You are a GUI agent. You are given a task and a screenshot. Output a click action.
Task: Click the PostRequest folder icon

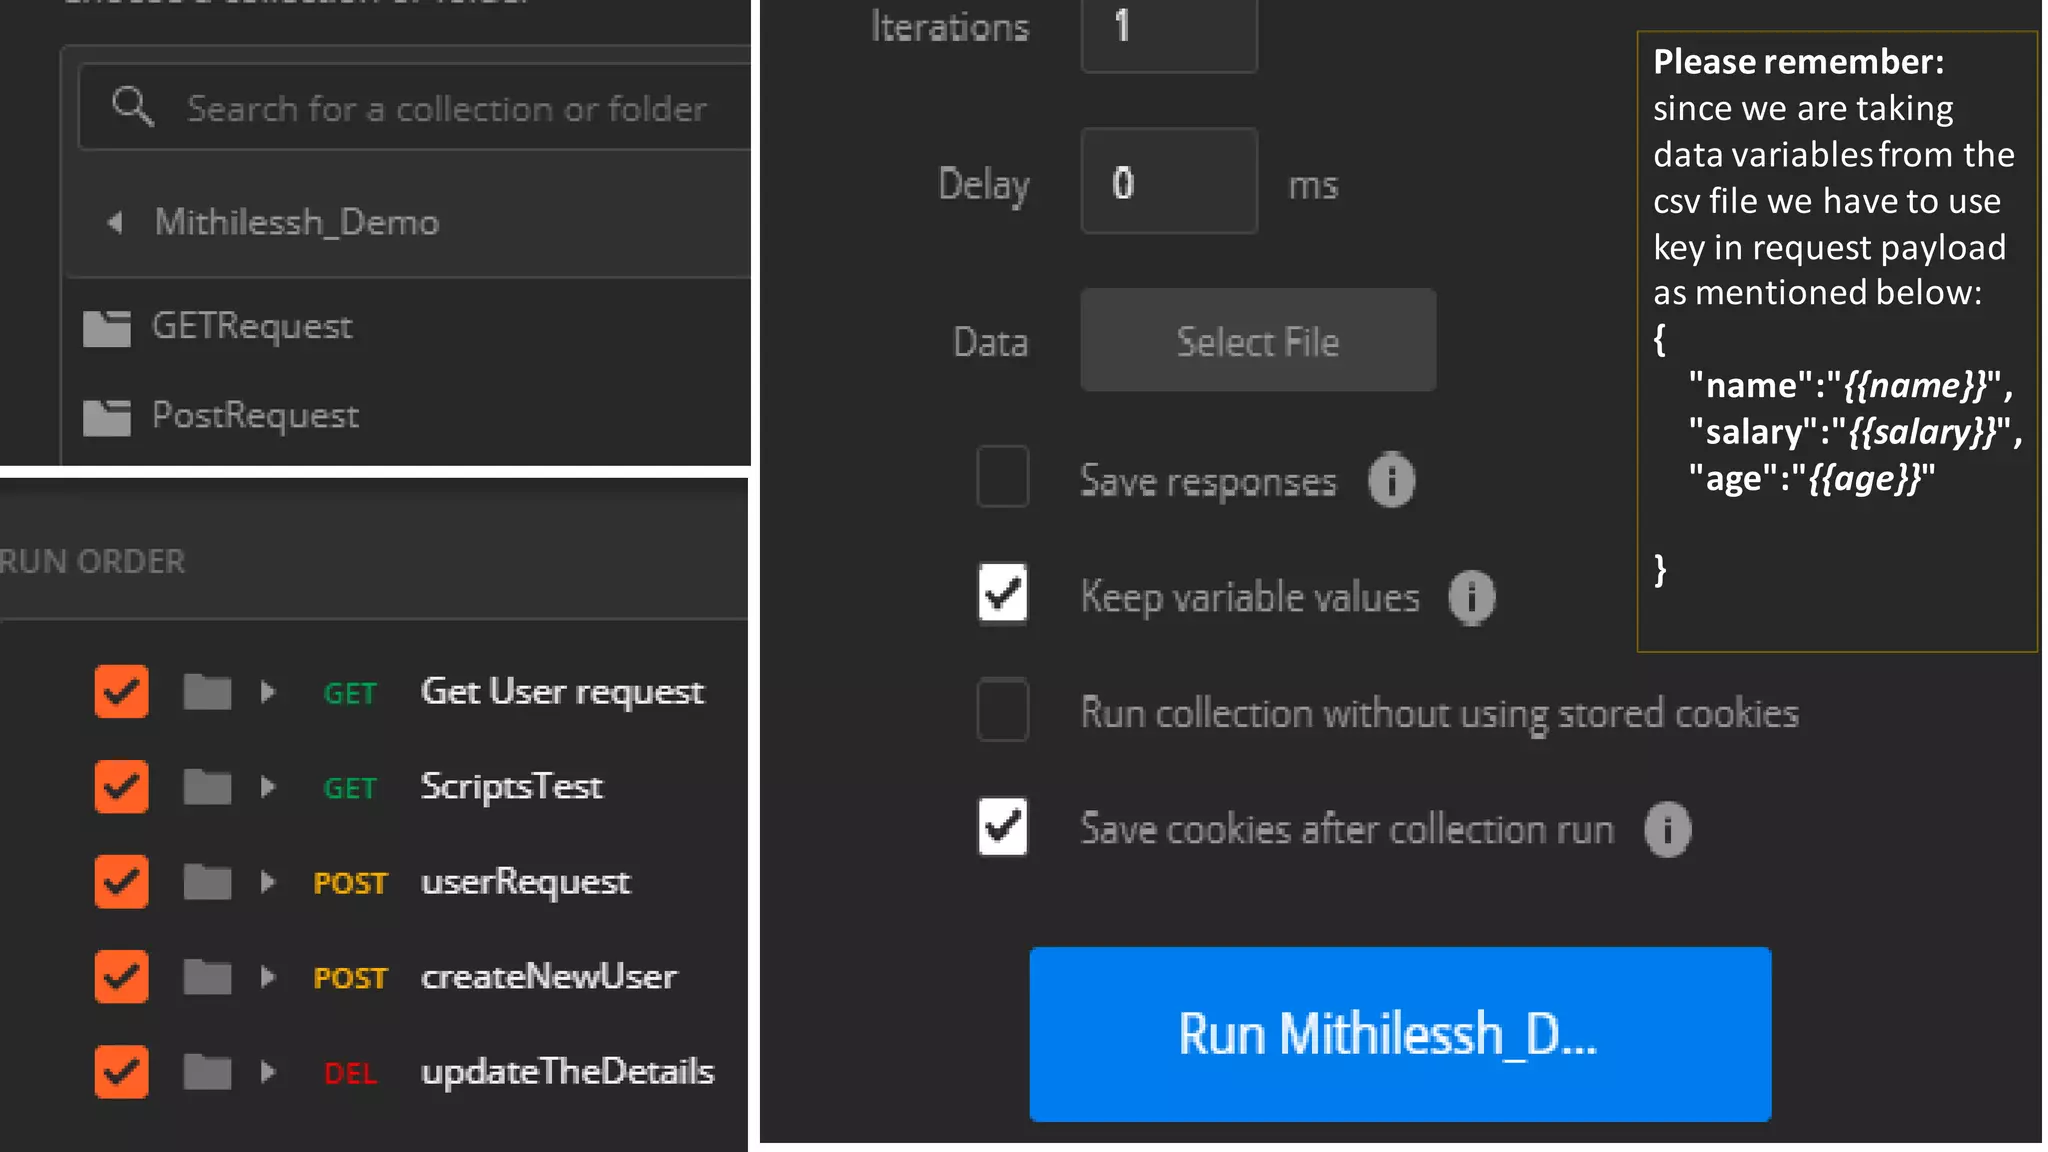(107, 417)
